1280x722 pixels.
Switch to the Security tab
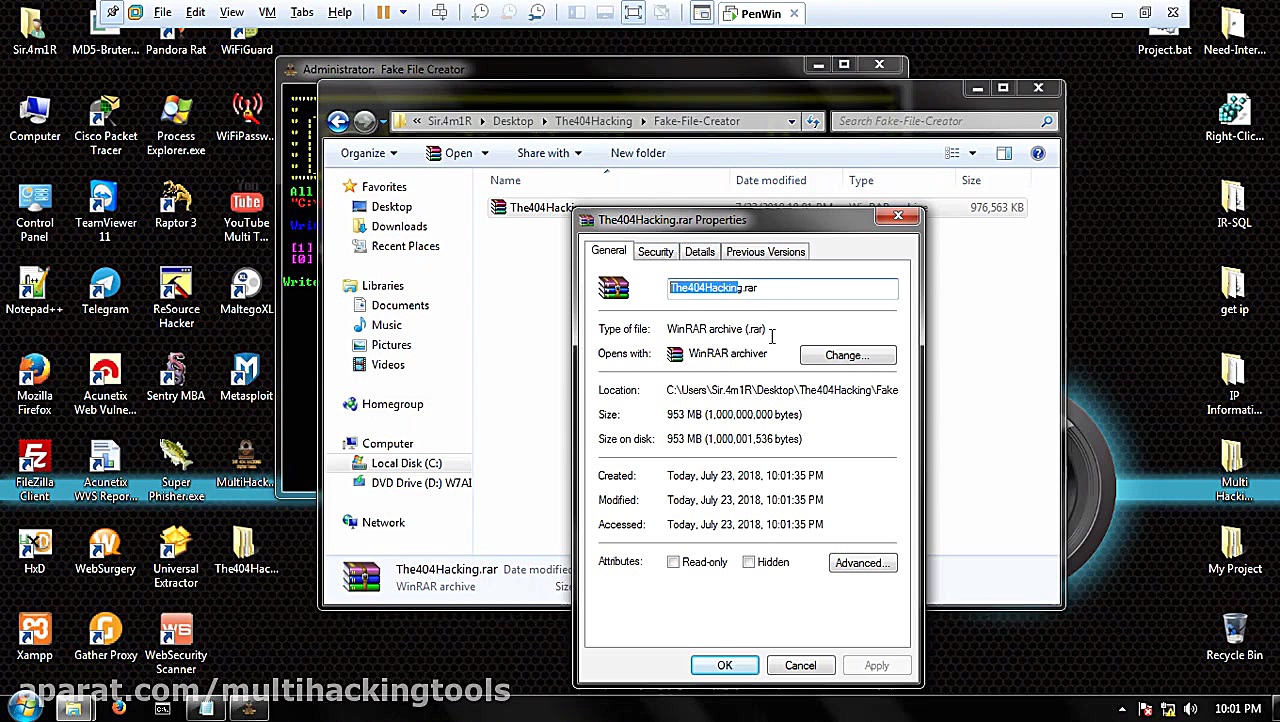655,251
